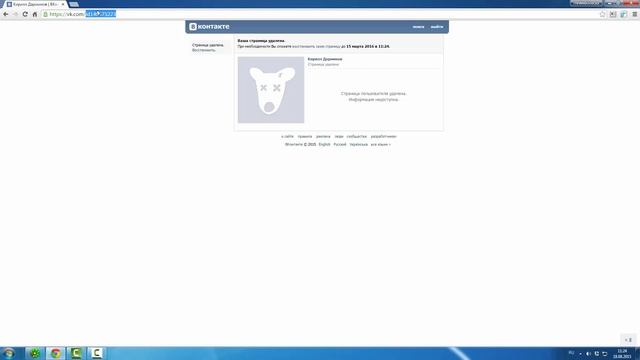640x360 pixels.
Task: Click the first extension icon beside the star
Action: [613, 14]
